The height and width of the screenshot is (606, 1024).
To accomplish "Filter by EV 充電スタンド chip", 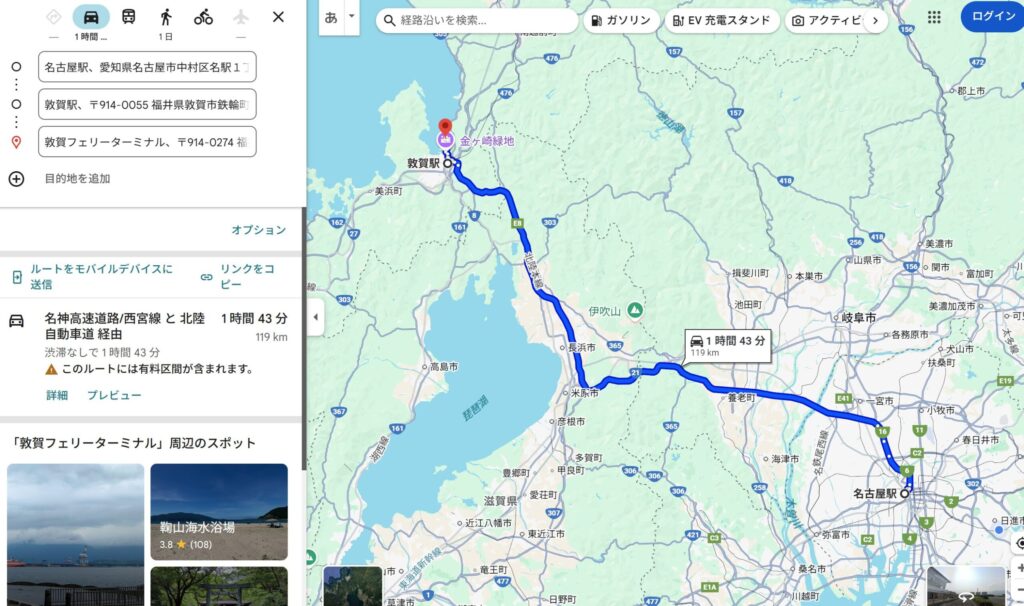I will [722, 20].
